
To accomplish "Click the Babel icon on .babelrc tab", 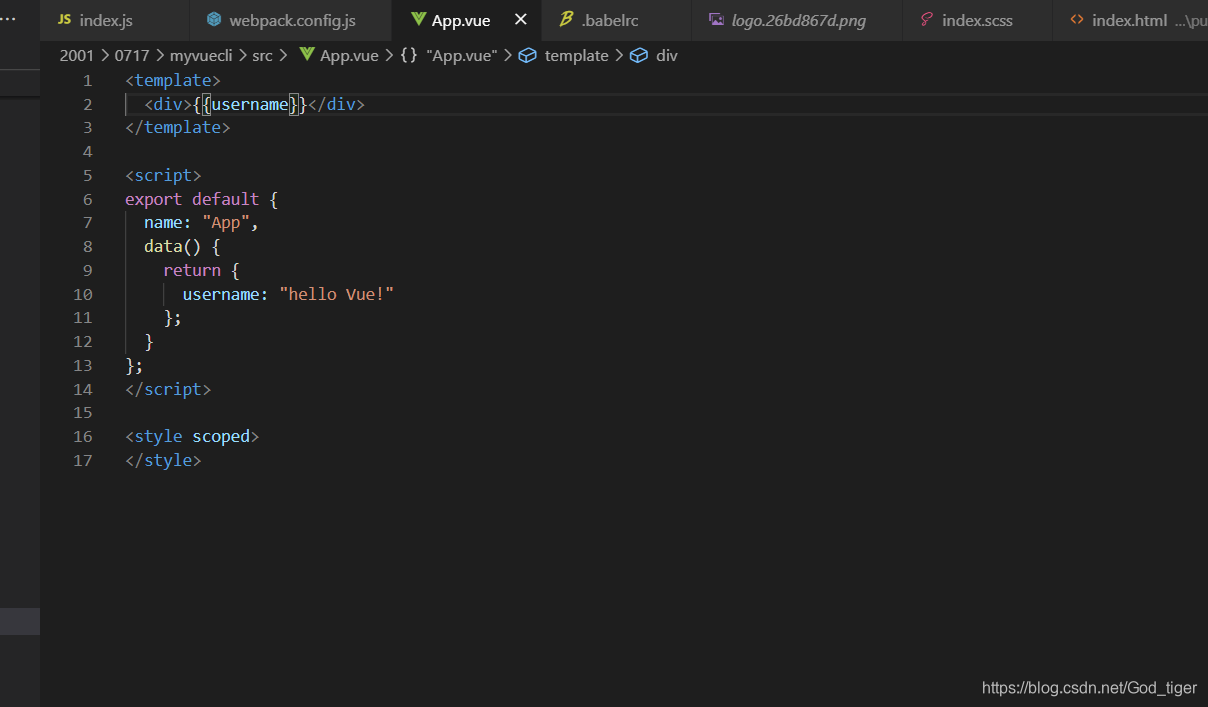I will pos(566,20).
